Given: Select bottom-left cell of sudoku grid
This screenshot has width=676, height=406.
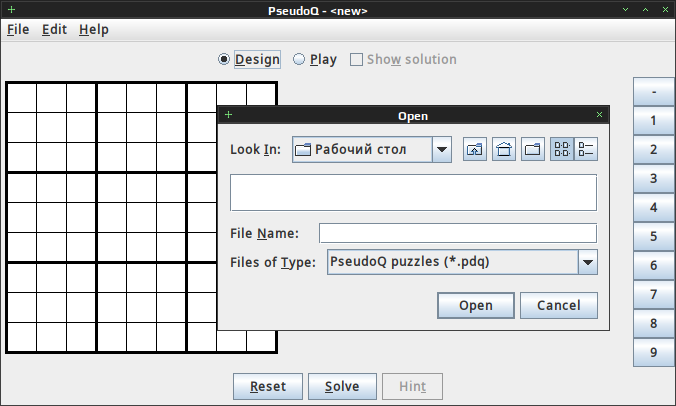Looking at the screenshot, I should 22,337.
